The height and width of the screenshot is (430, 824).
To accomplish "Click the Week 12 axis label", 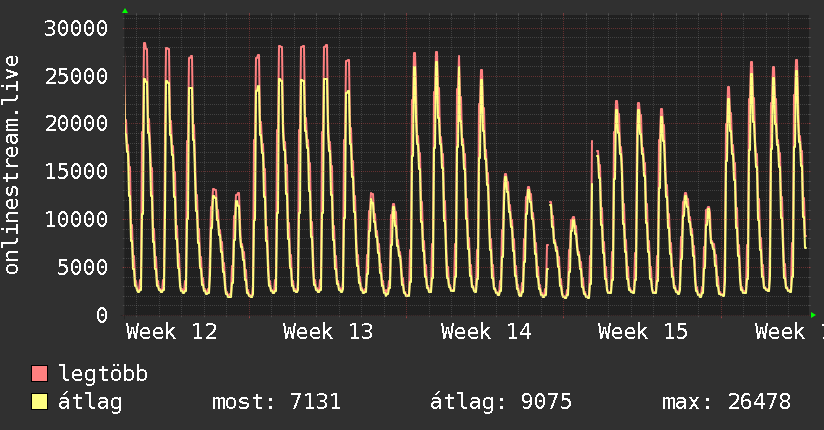I will [x=171, y=332].
